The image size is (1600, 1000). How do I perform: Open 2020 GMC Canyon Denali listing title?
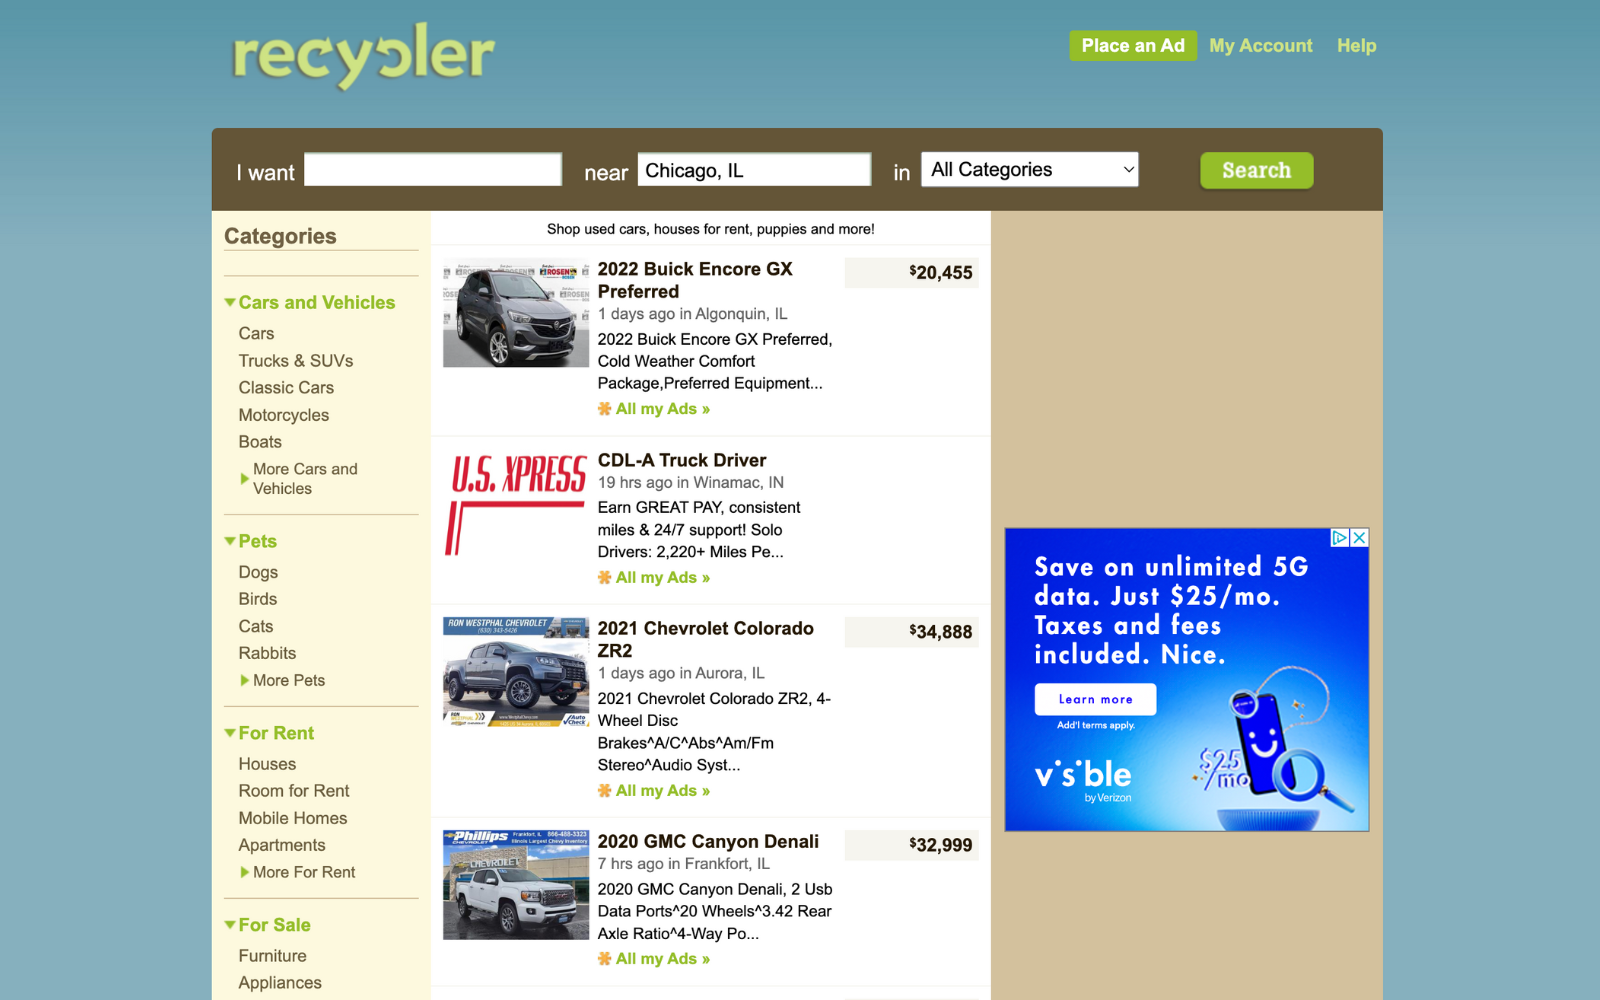[708, 842]
